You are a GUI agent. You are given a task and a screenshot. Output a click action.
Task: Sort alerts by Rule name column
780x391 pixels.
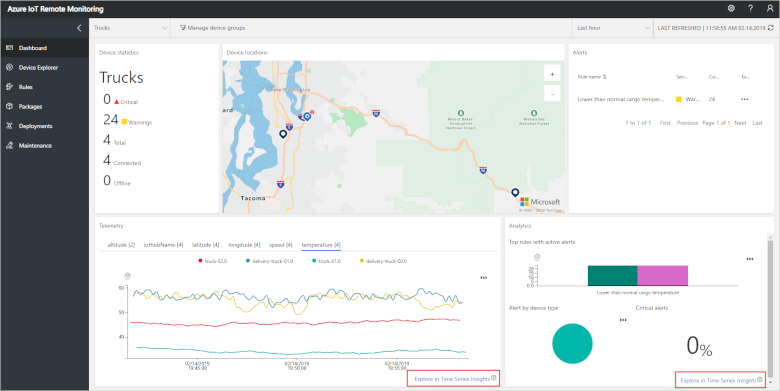click(592, 77)
